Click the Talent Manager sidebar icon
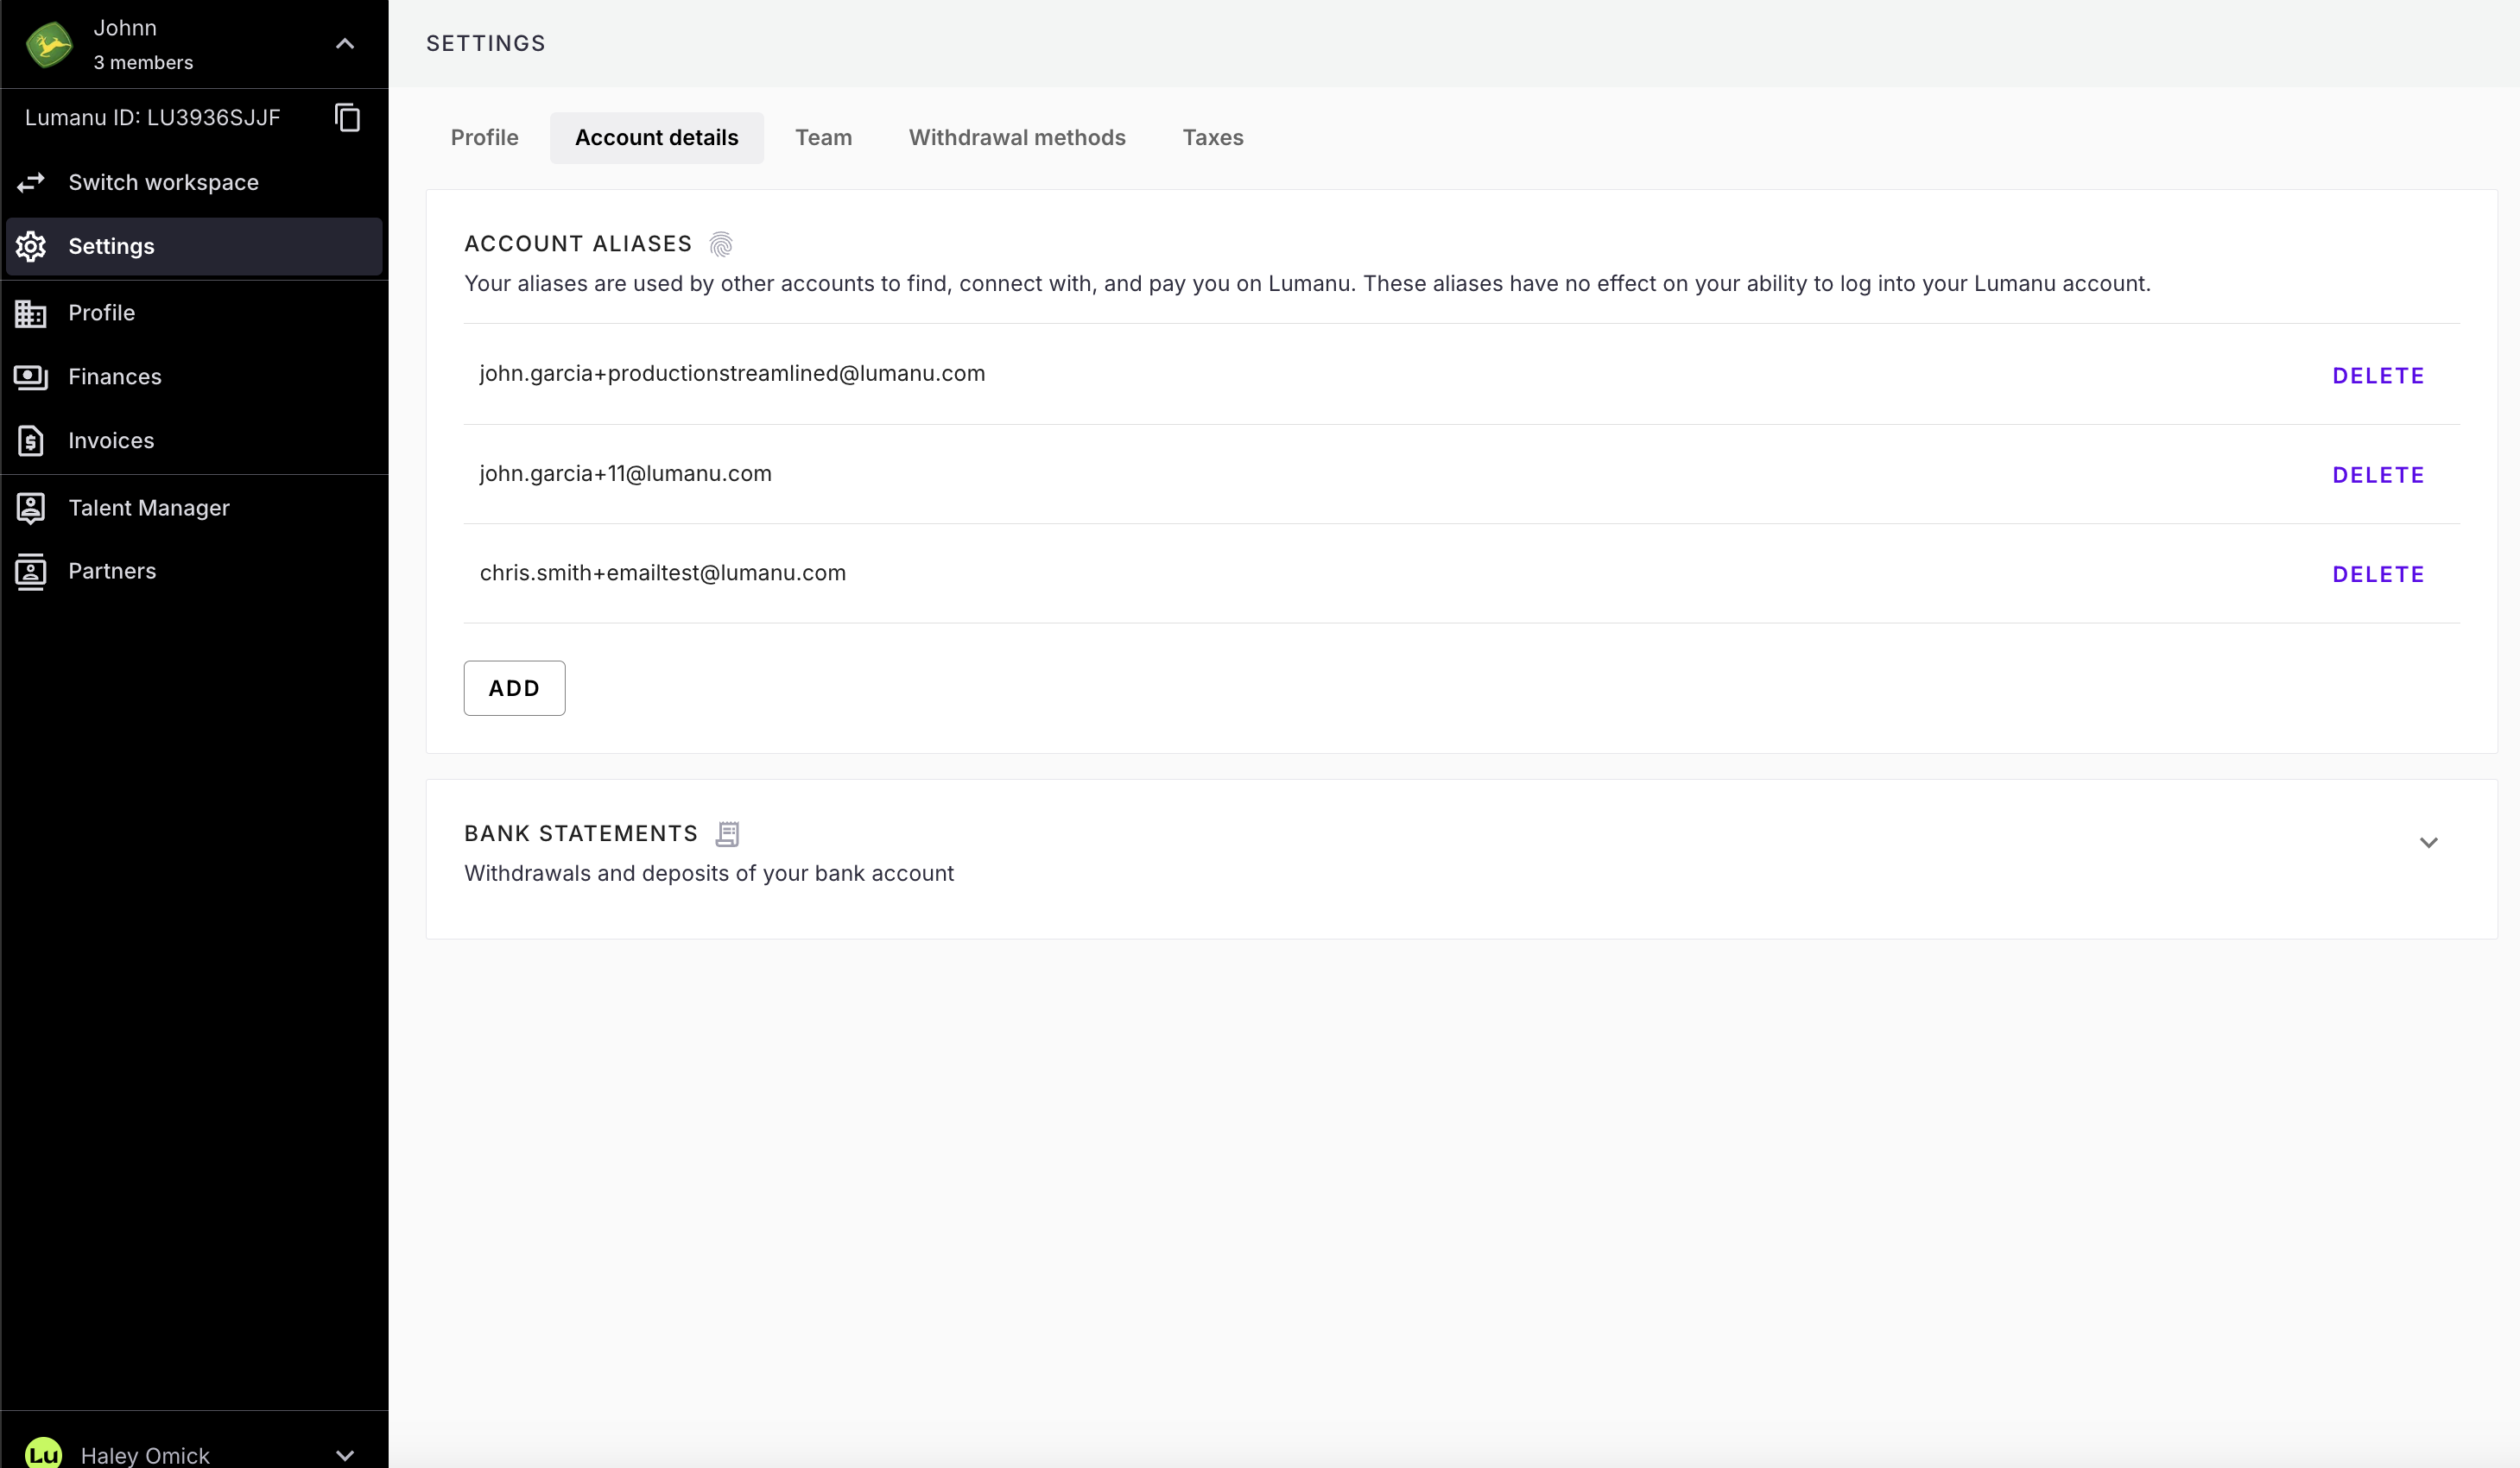 (31, 508)
